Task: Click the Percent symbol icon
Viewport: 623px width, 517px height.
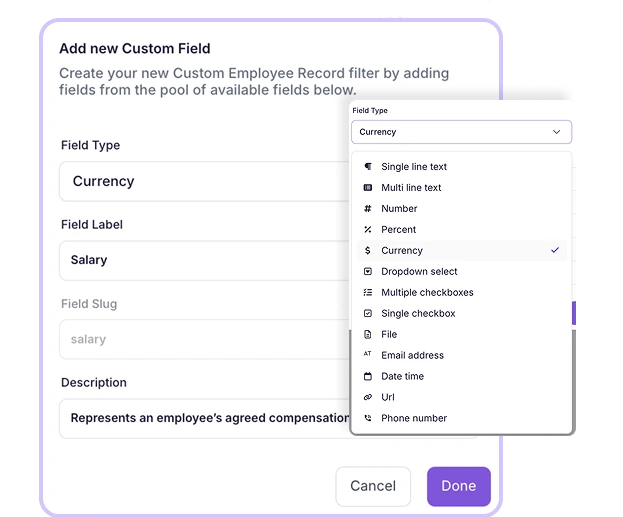Action: click(x=368, y=230)
